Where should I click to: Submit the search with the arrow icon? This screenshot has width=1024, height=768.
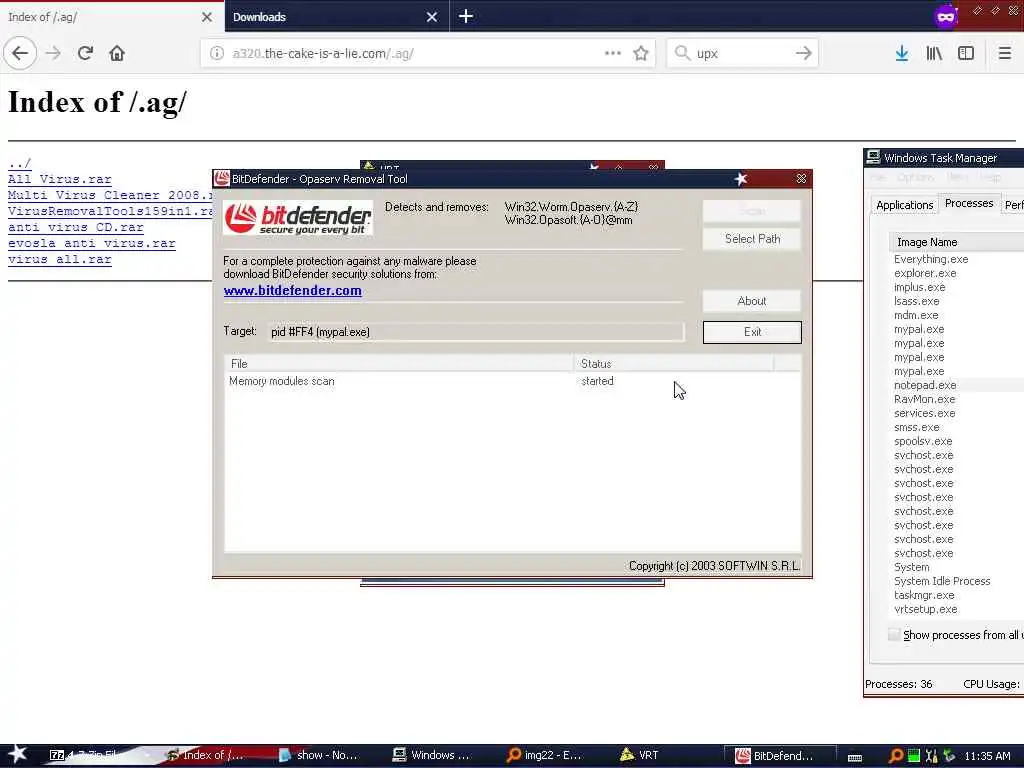[x=804, y=53]
